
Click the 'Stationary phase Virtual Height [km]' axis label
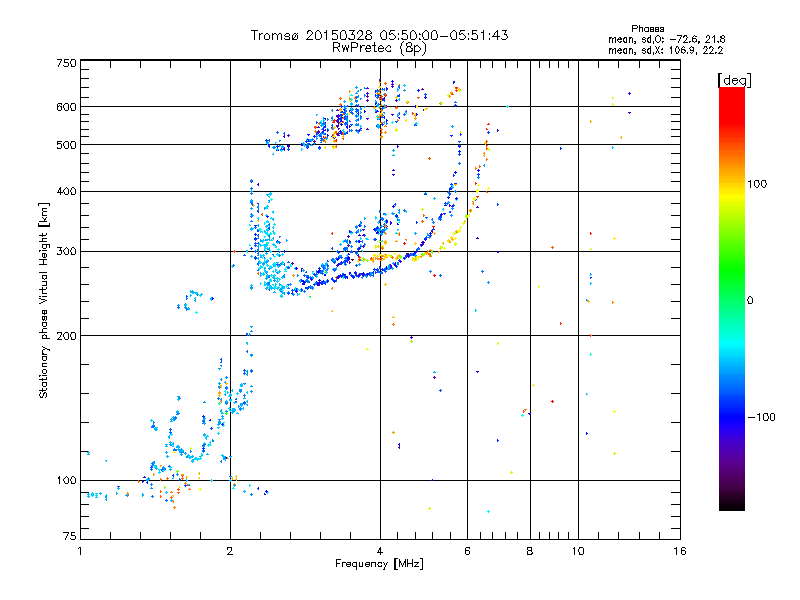[x=44, y=300]
